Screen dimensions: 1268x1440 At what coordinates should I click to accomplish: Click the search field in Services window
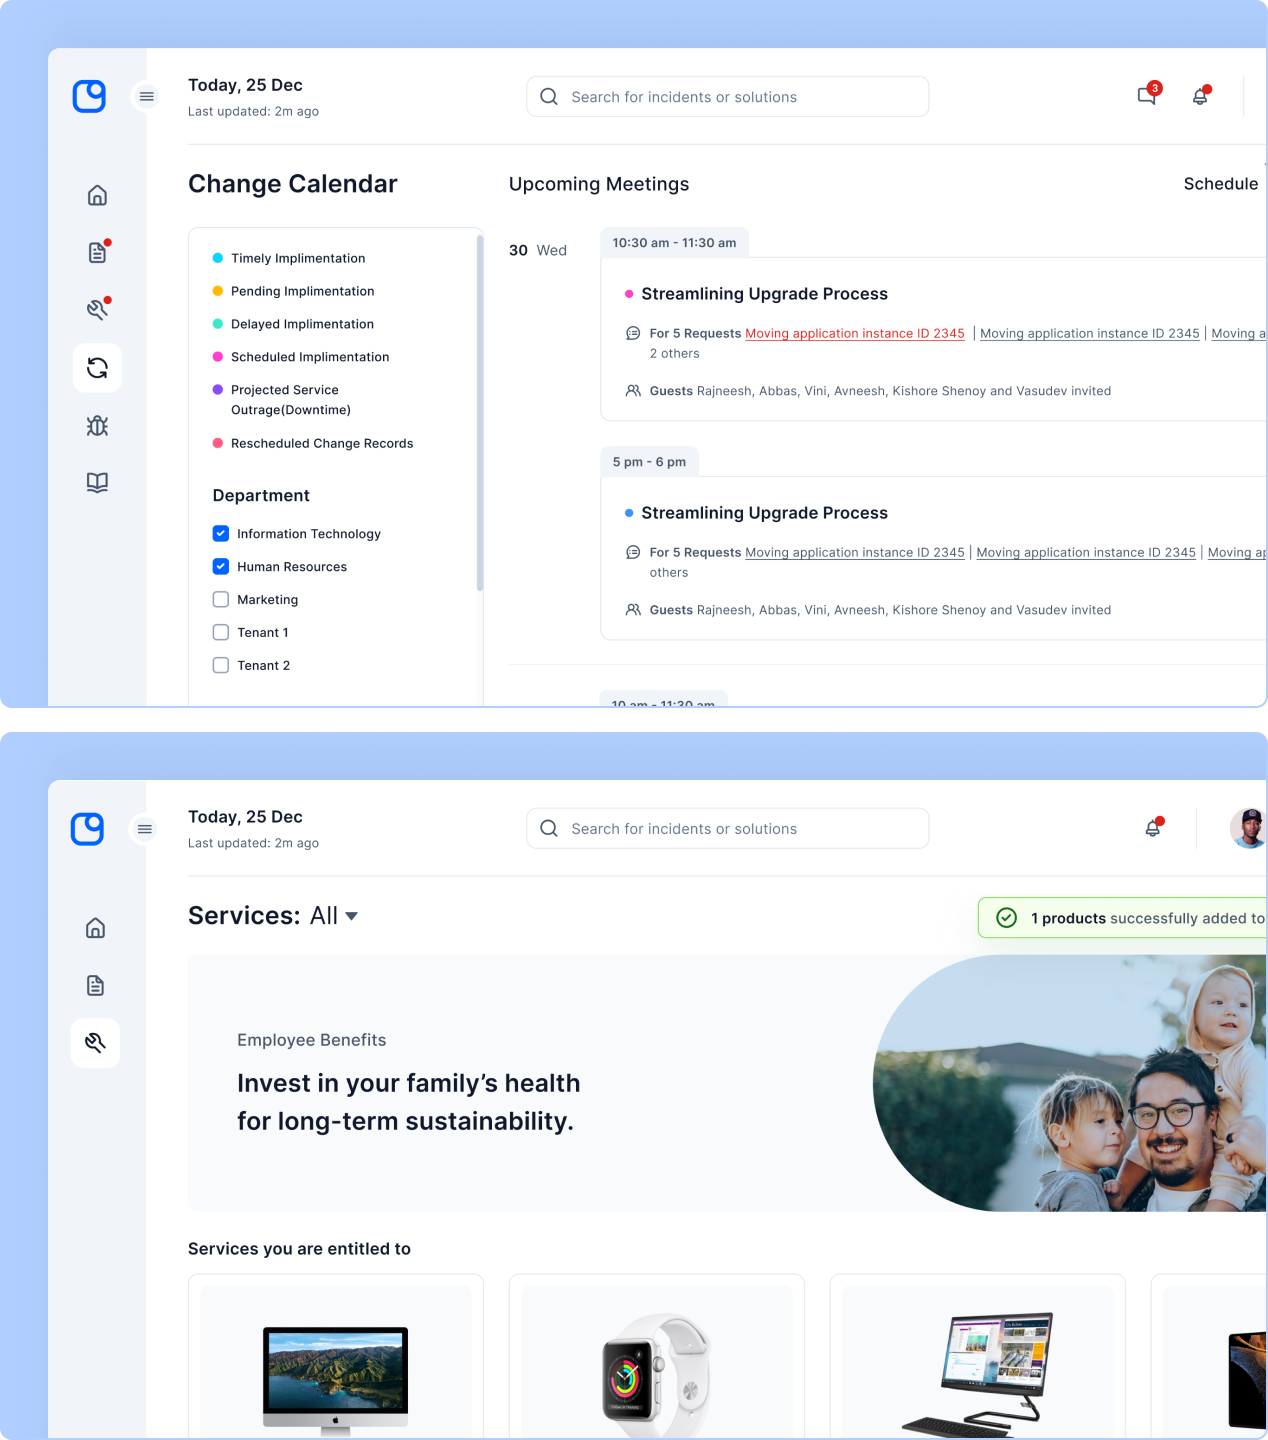[x=728, y=829]
